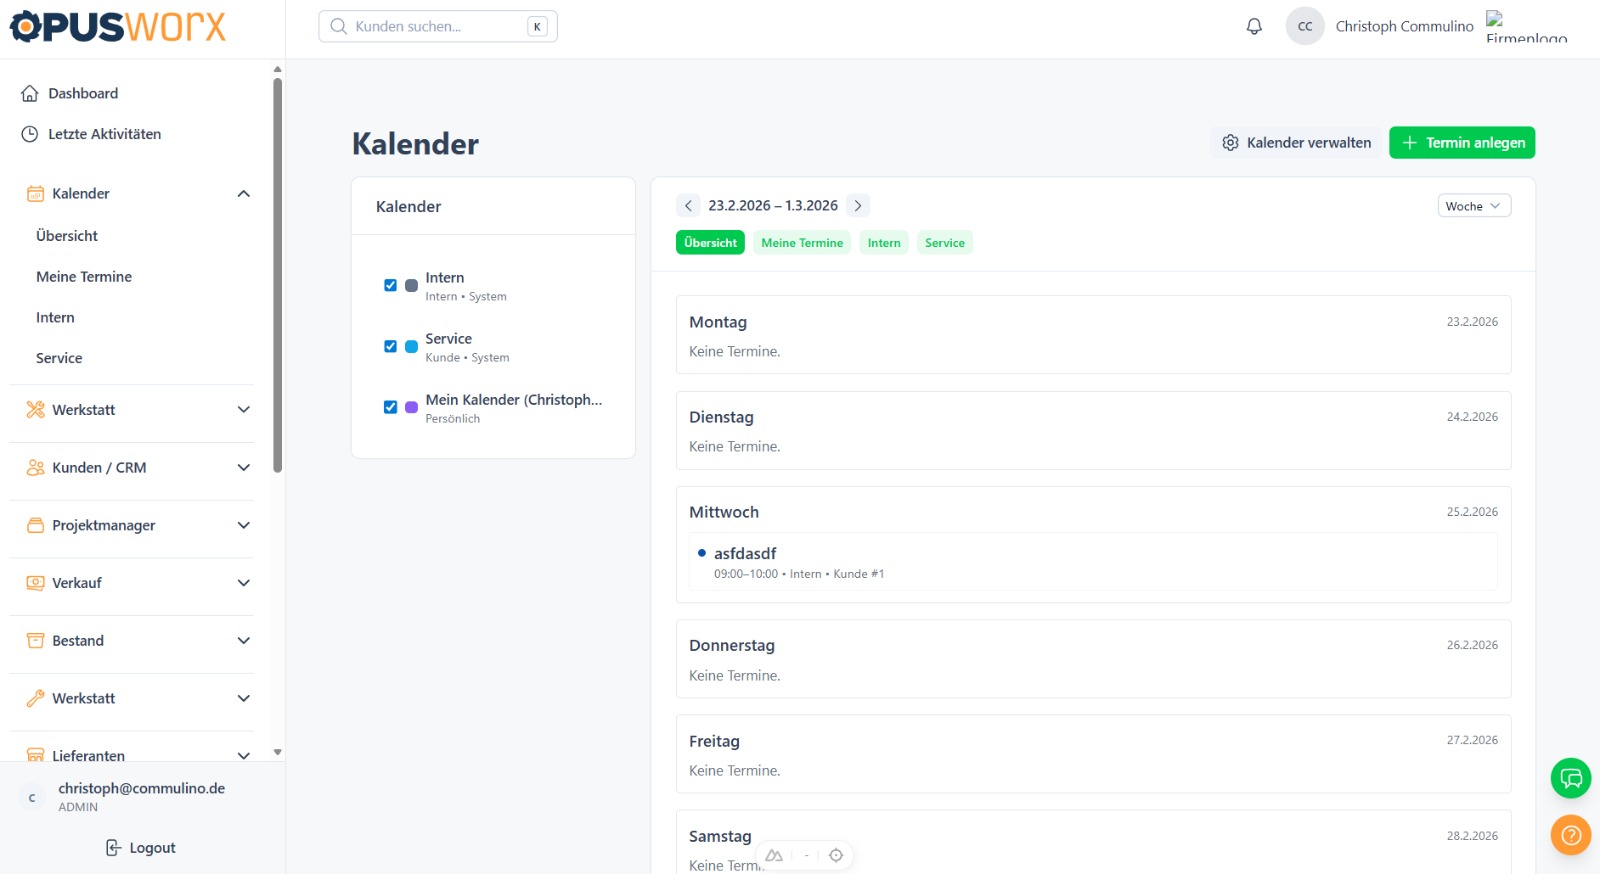1600x874 pixels.
Task: Open Kalender verwalten settings
Action: [x=1295, y=143]
